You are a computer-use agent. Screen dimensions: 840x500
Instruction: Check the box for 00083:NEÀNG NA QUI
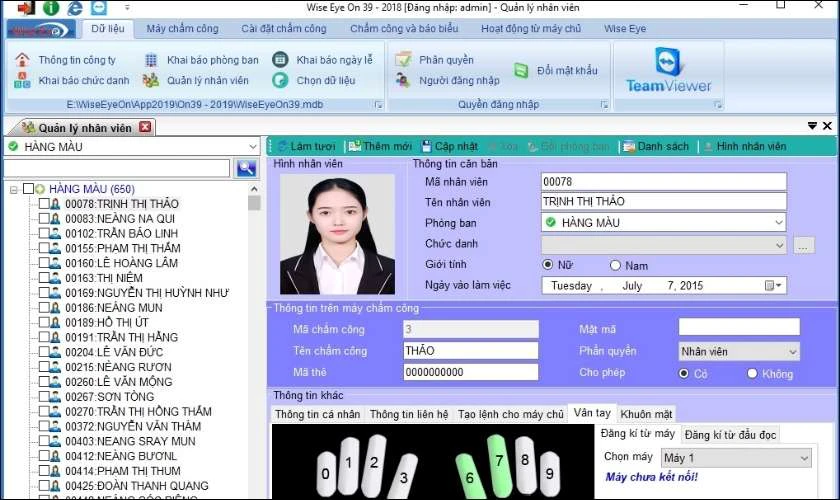(44, 219)
